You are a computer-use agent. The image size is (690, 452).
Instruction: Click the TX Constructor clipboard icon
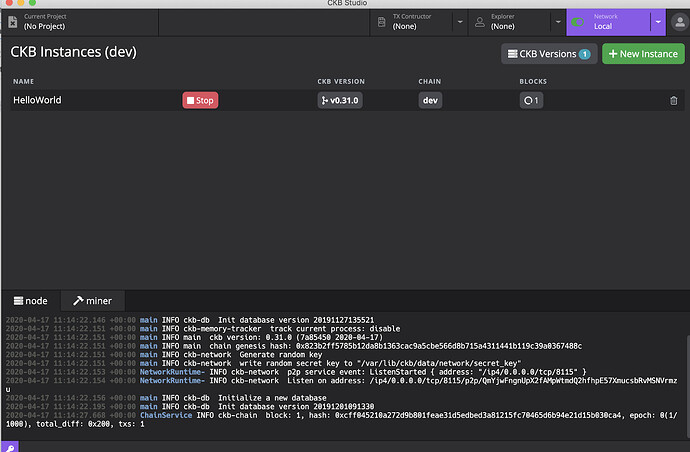pos(382,22)
